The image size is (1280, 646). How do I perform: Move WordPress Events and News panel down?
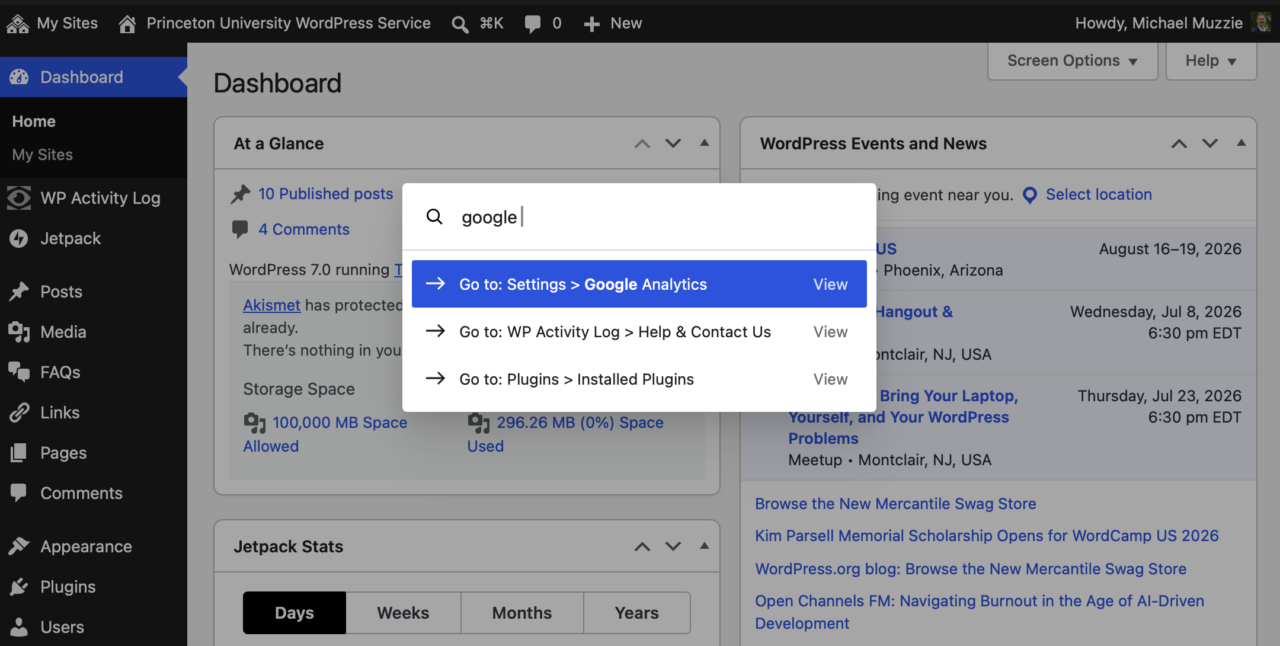pos(1210,144)
